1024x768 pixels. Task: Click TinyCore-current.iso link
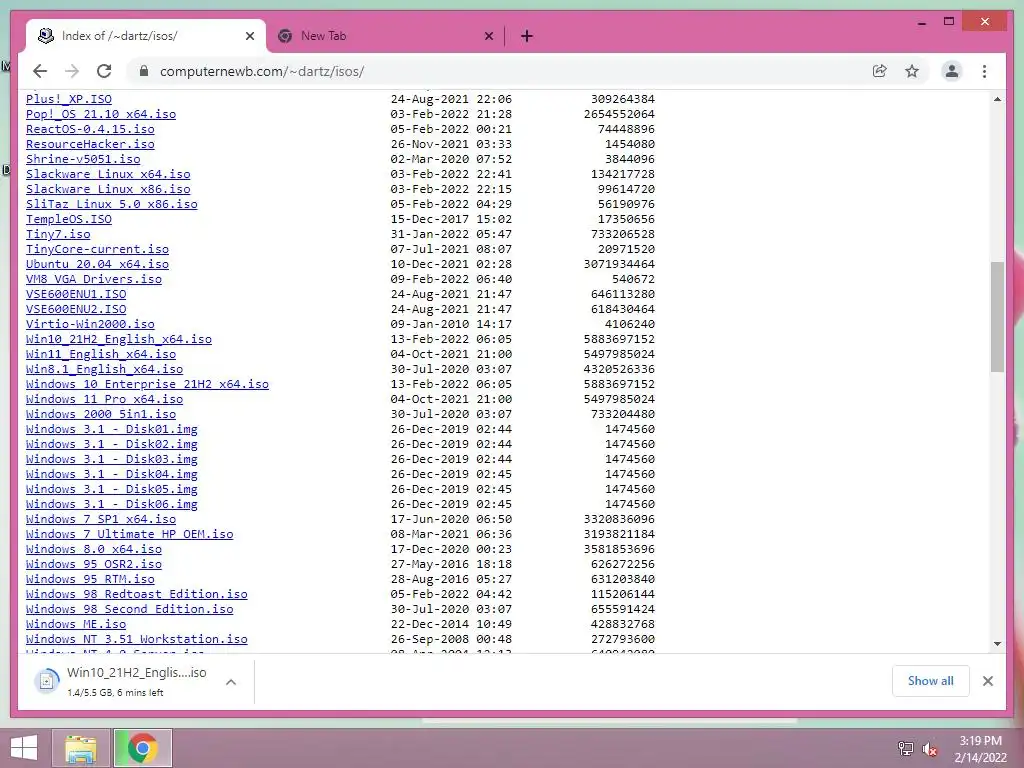coord(97,249)
